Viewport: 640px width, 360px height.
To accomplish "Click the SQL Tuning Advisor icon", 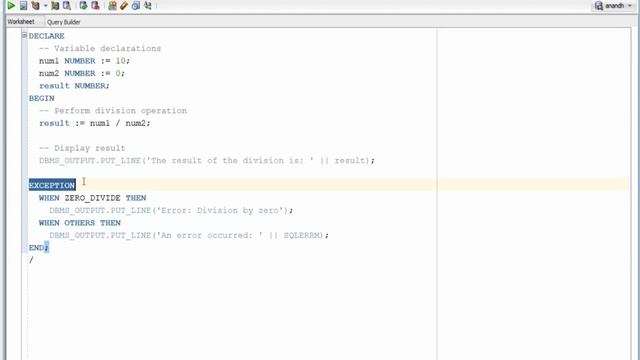I will [67, 6].
